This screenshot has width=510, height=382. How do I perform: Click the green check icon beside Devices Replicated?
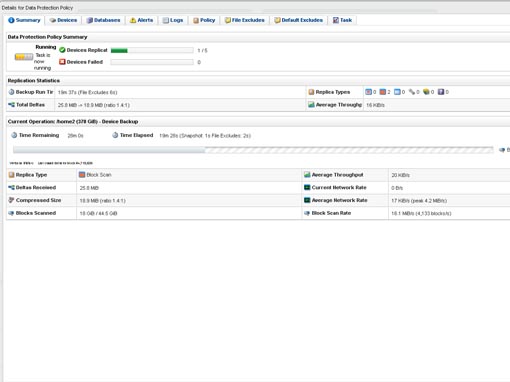[x=62, y=50]
